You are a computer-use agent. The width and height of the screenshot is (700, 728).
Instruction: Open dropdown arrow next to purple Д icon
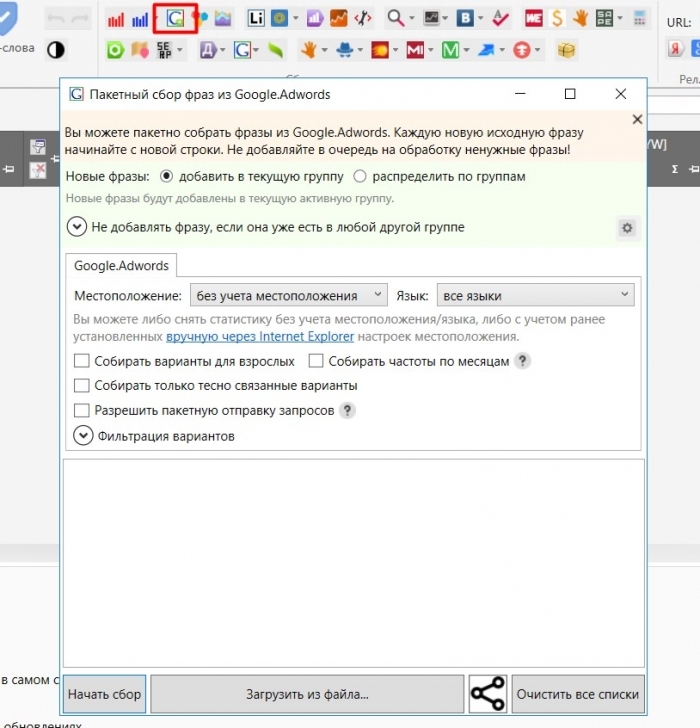(x=223, y=50)
